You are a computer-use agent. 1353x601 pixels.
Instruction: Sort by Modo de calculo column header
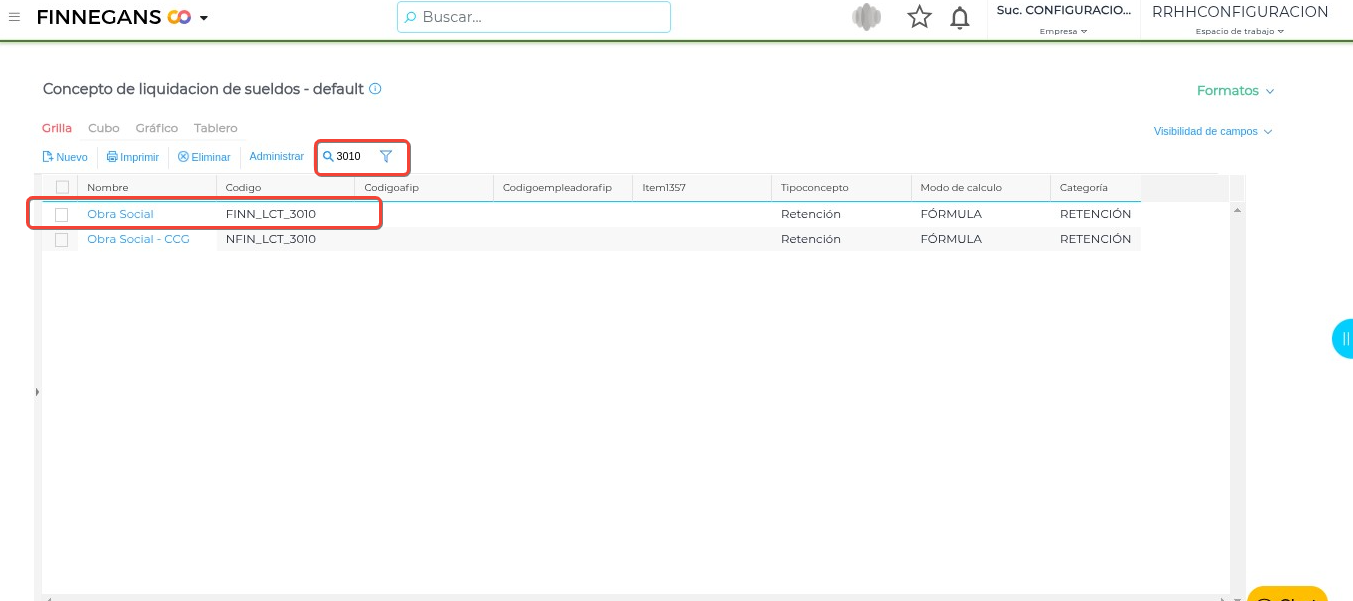tap(981, 187)
